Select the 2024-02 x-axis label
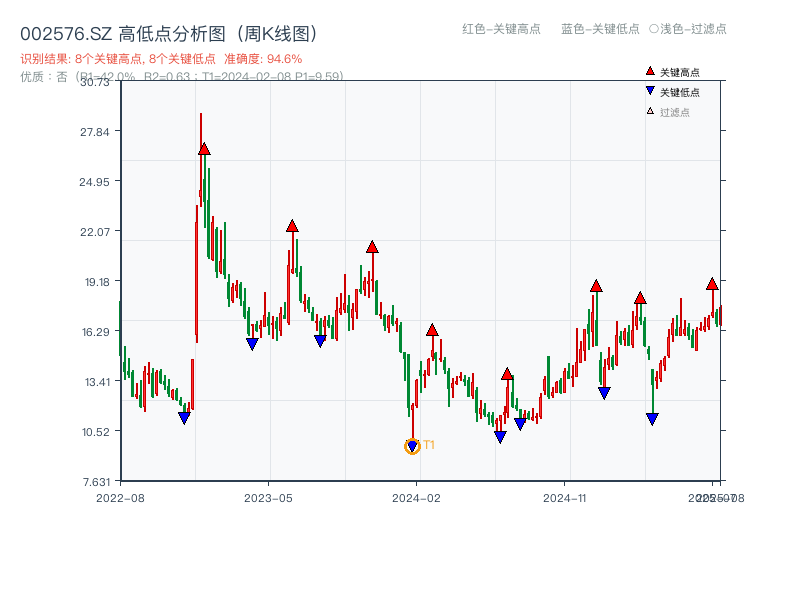Screen dimensions: 800x600 [x=417, y=497]
